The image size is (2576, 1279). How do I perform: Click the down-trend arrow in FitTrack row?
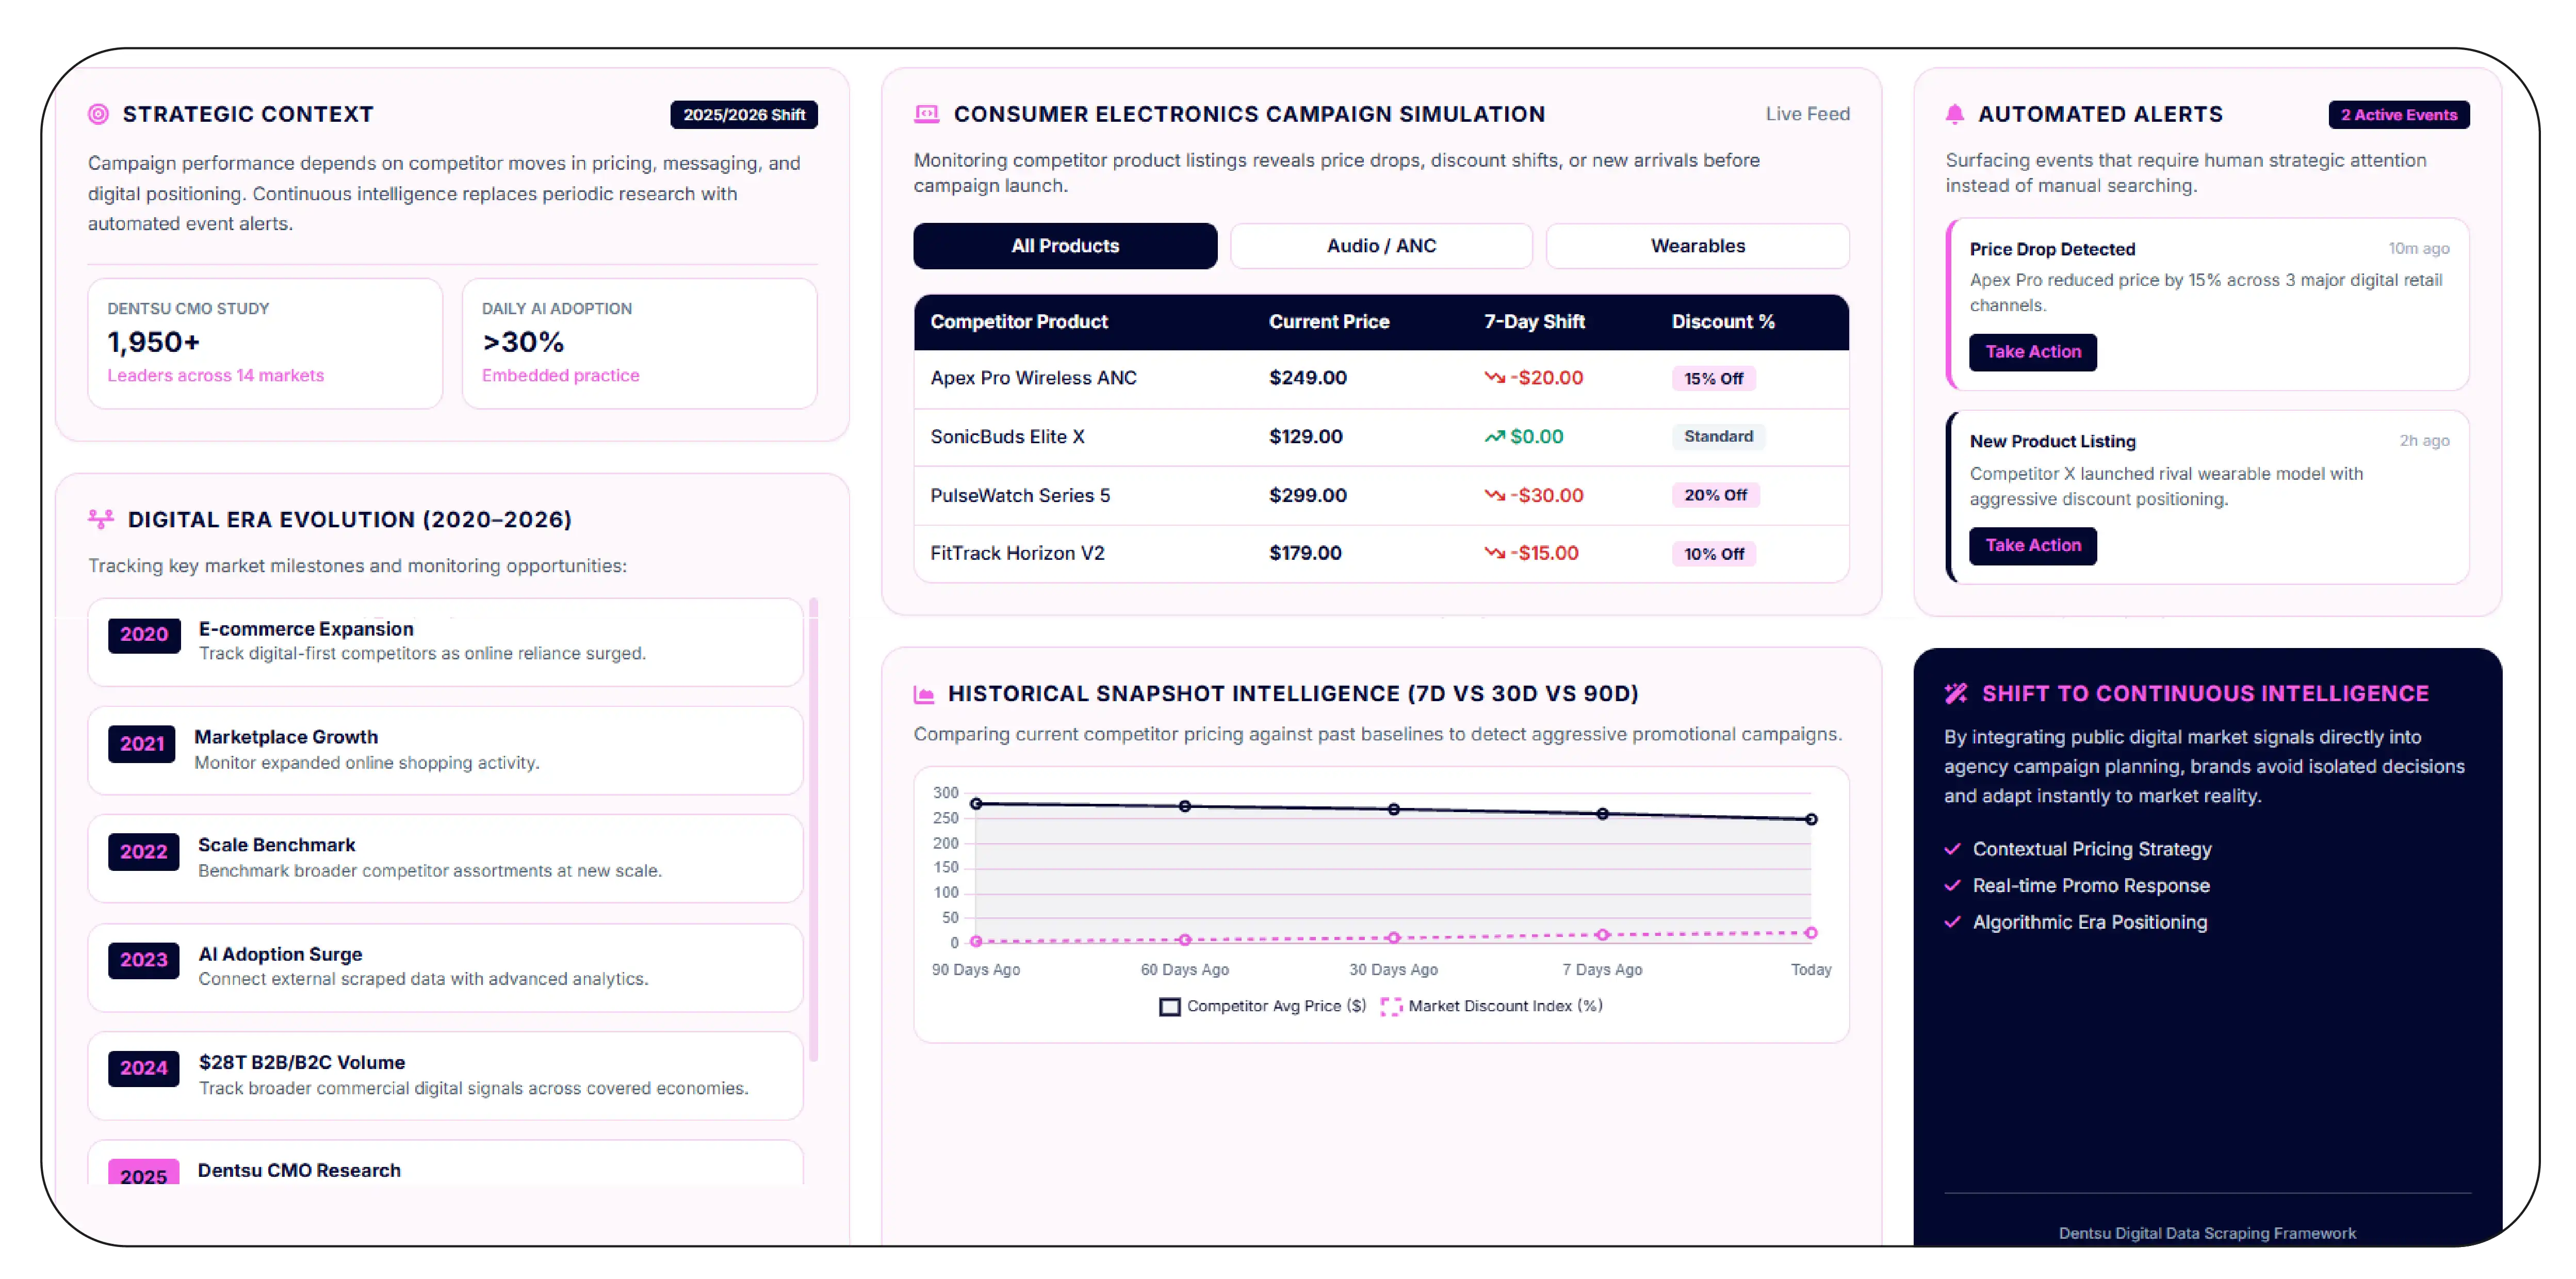point(1494,553)
